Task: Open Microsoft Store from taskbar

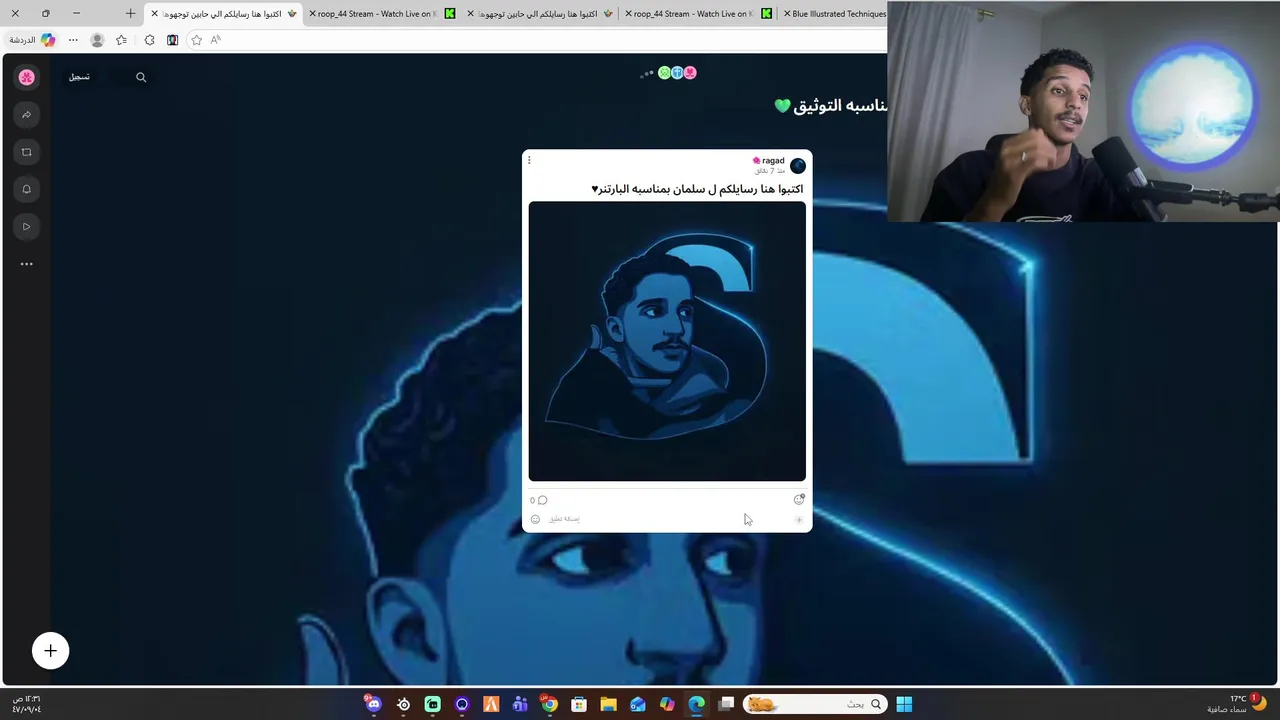Action: point(579,704)
